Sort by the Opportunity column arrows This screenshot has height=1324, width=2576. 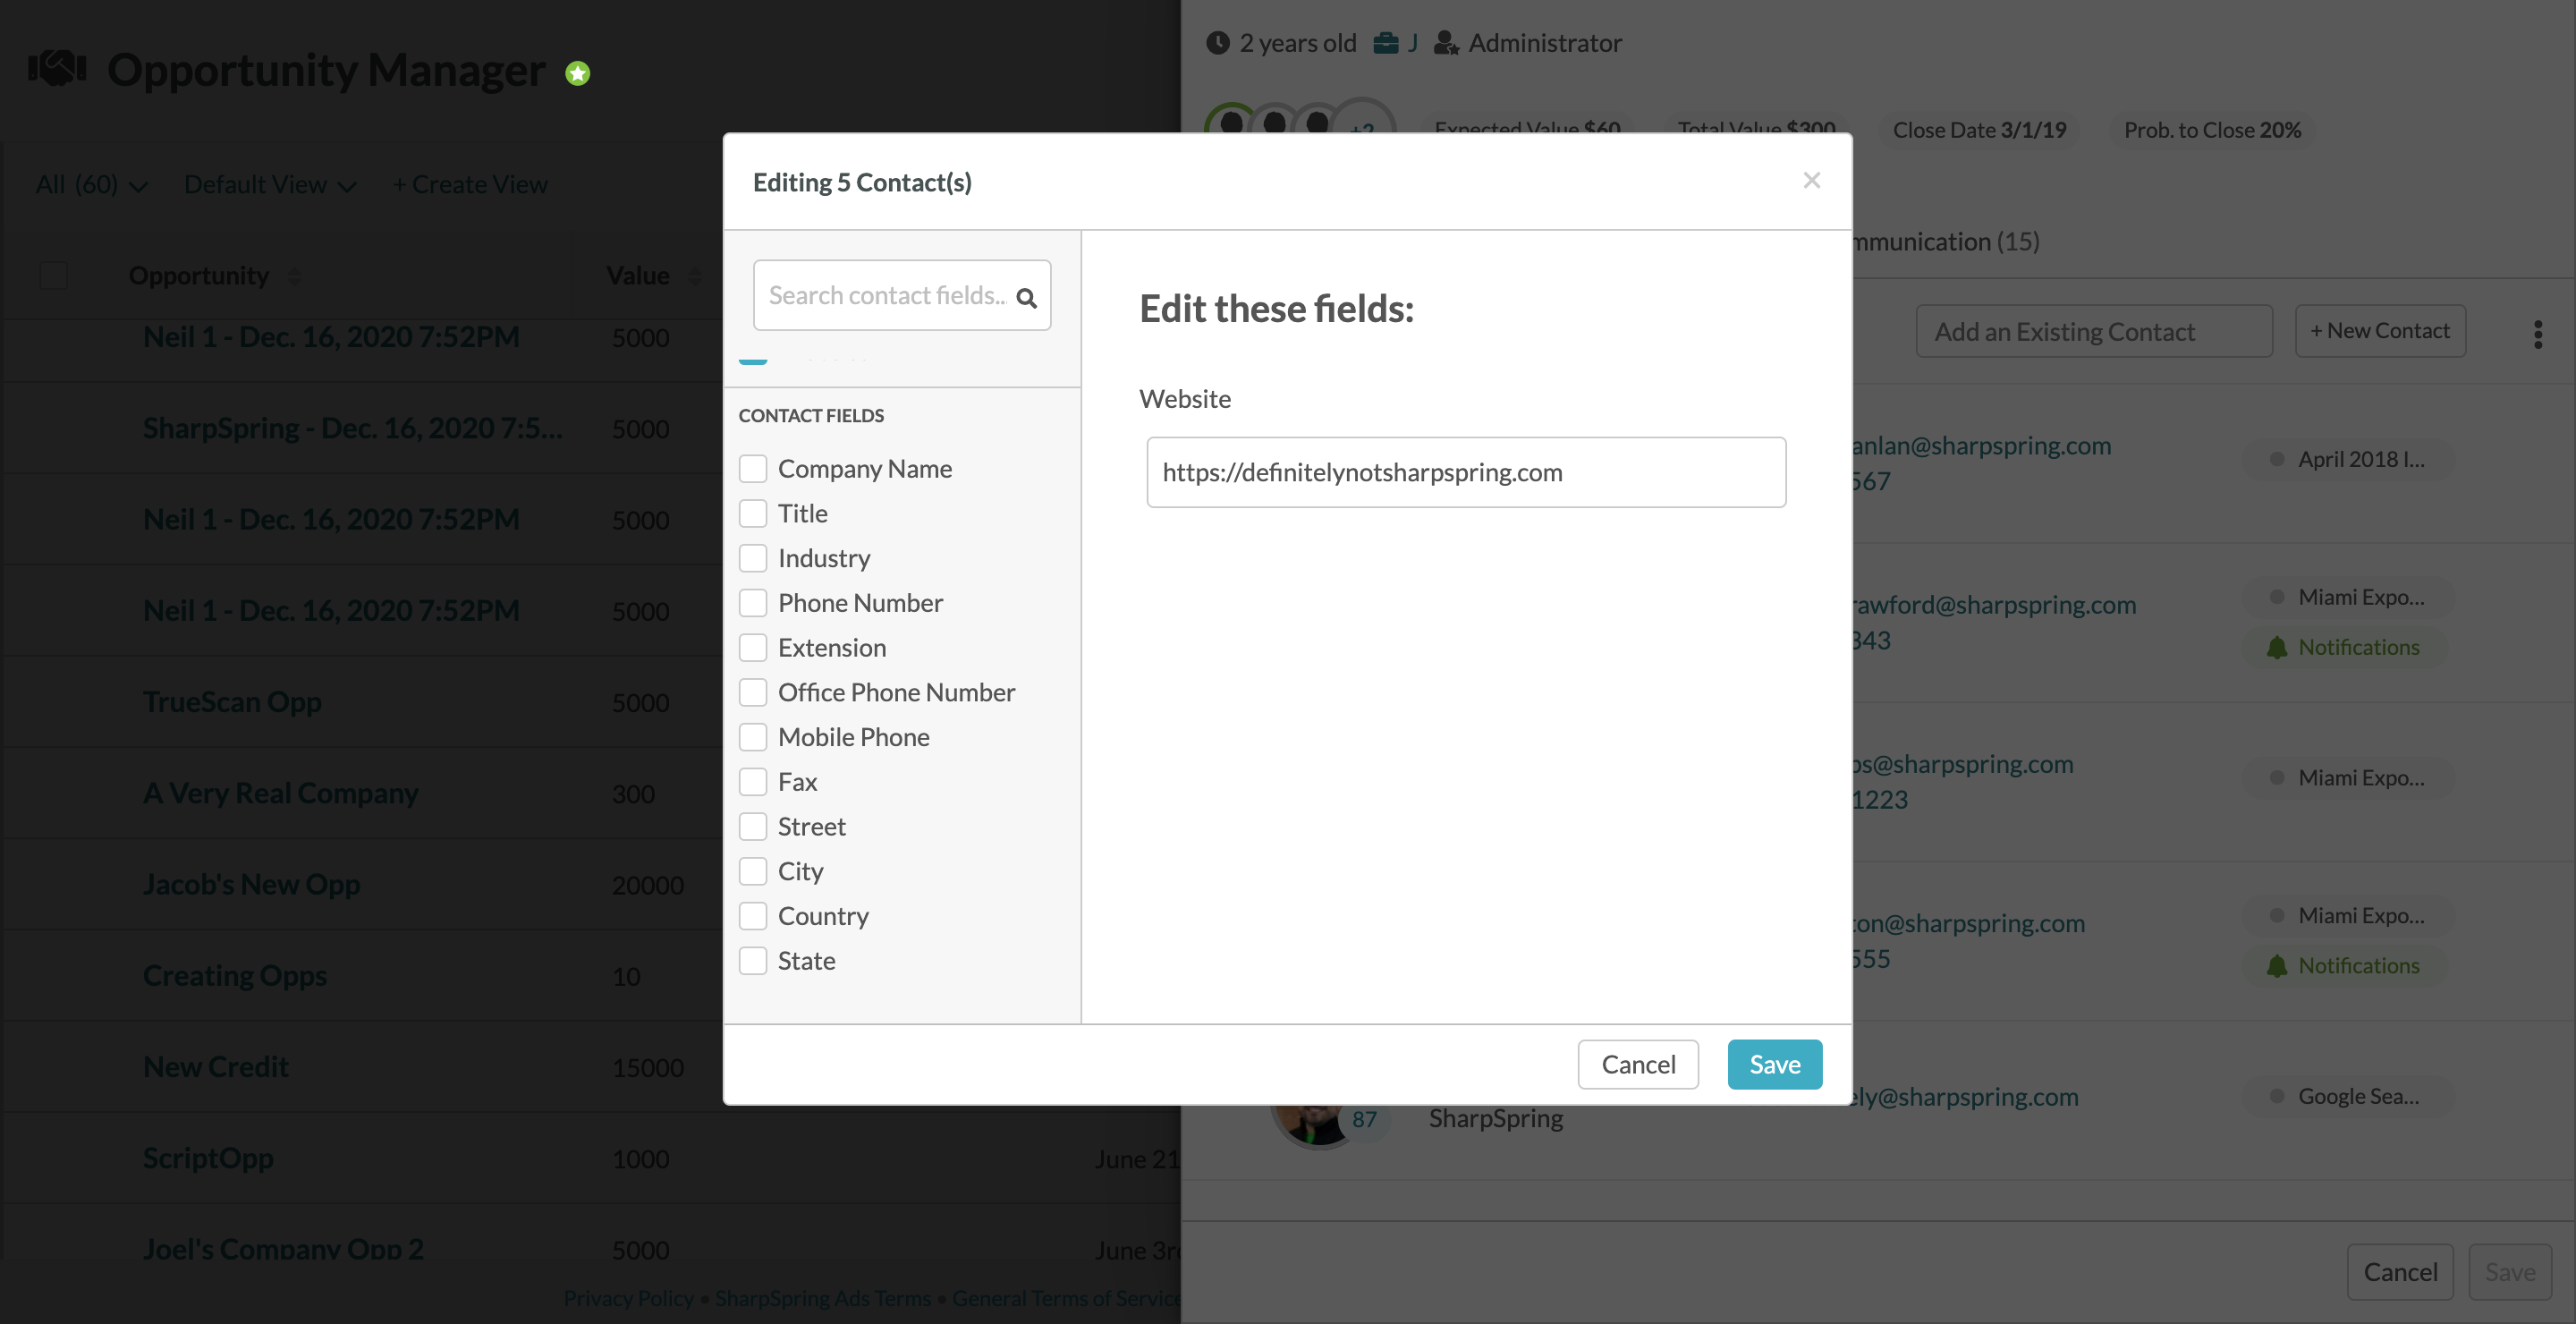(x=294, y=276)
